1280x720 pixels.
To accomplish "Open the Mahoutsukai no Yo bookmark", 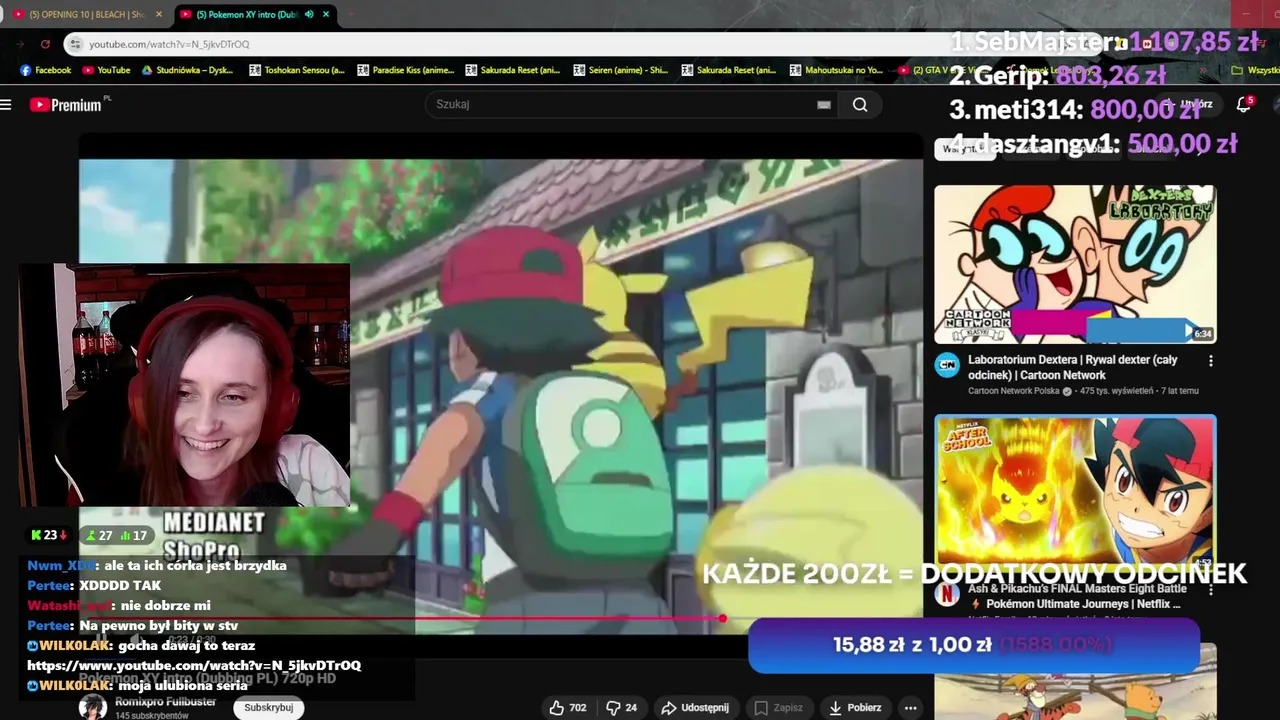I will 836,70.
